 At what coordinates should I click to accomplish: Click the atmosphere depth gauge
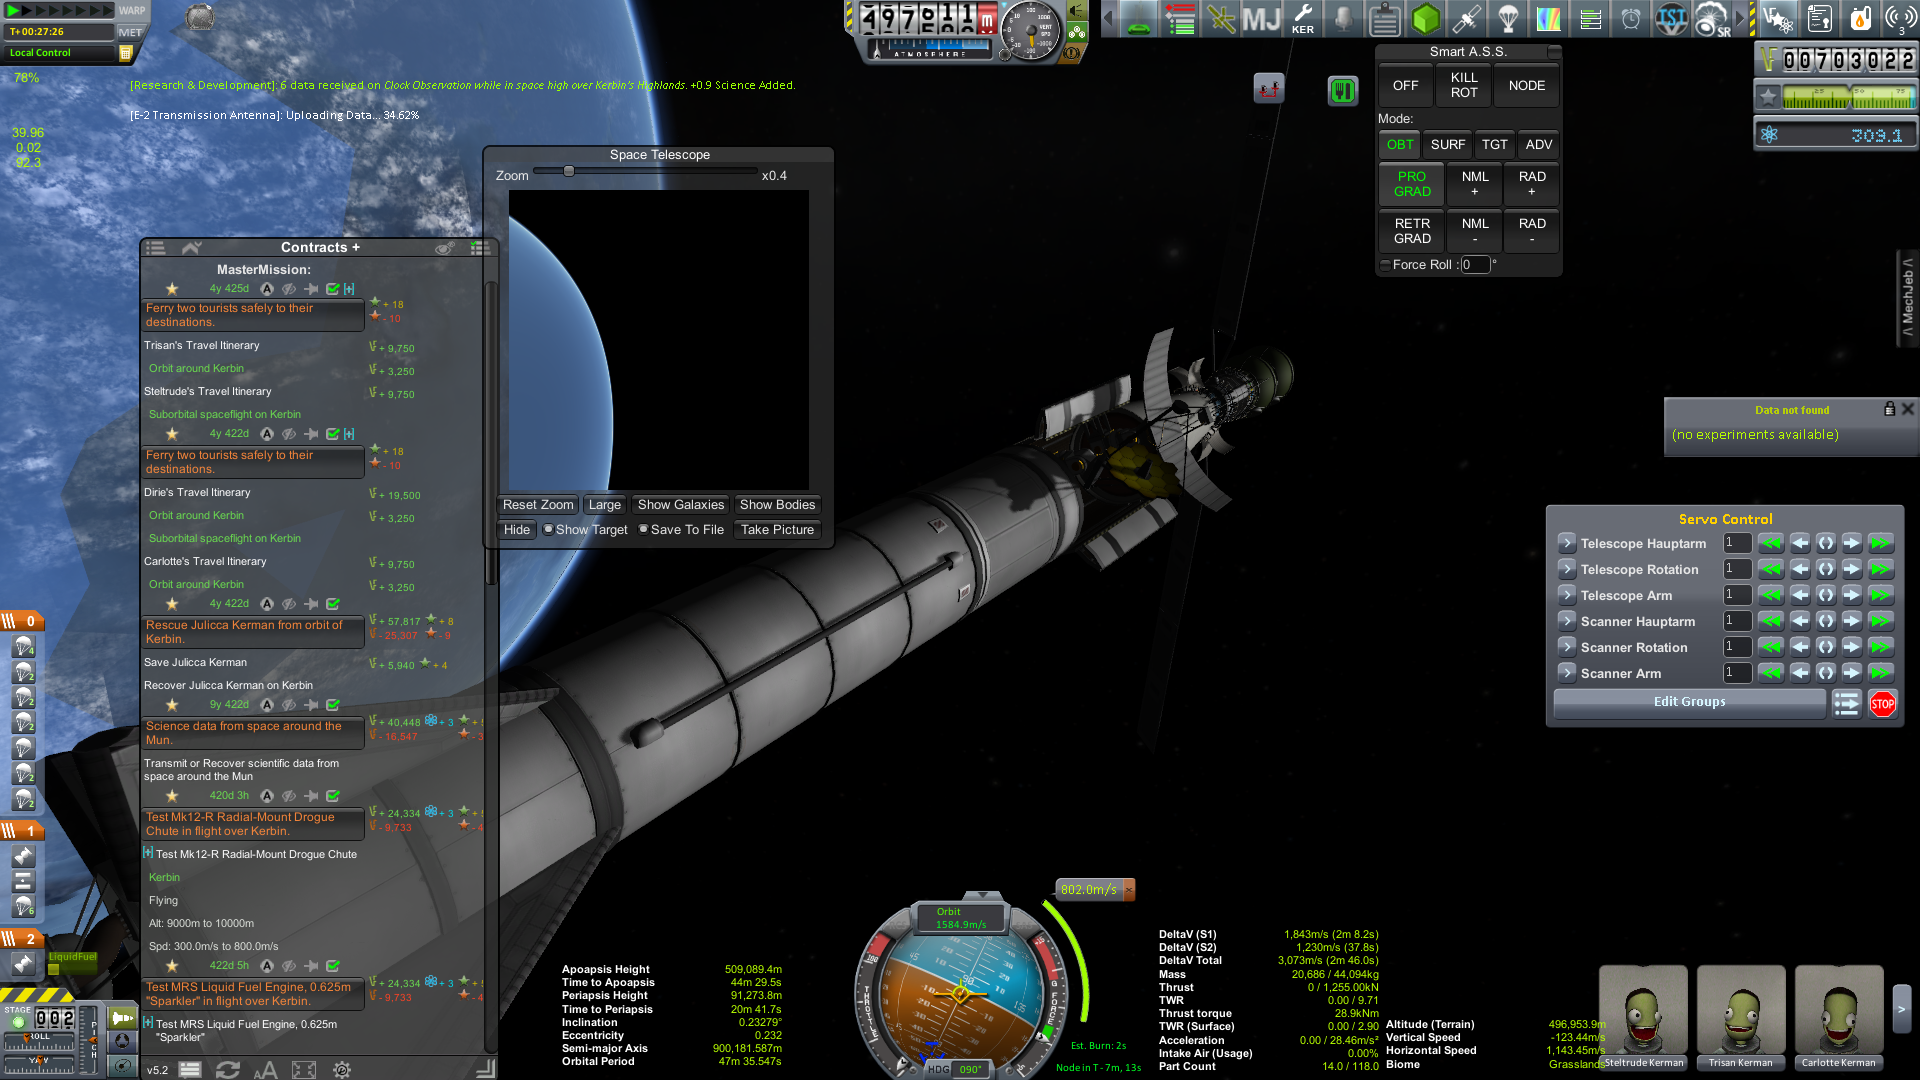pos(932,49)
